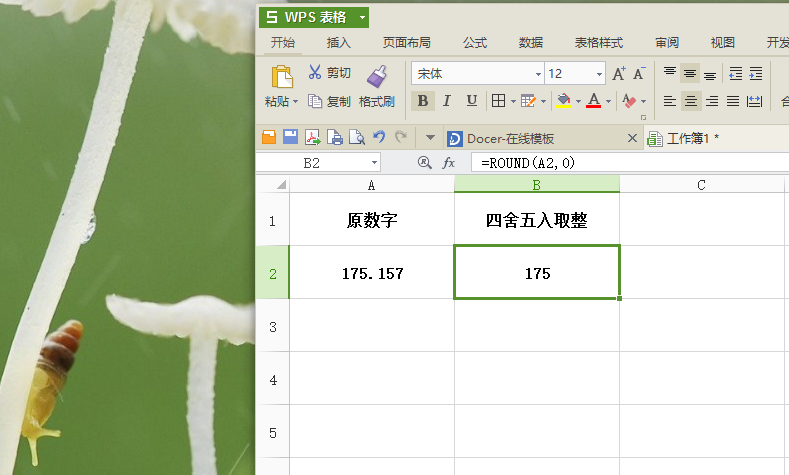Viewport: 789px width, 475px height.
Task: Open file with the orange folder icon
Action: [269, 137]
